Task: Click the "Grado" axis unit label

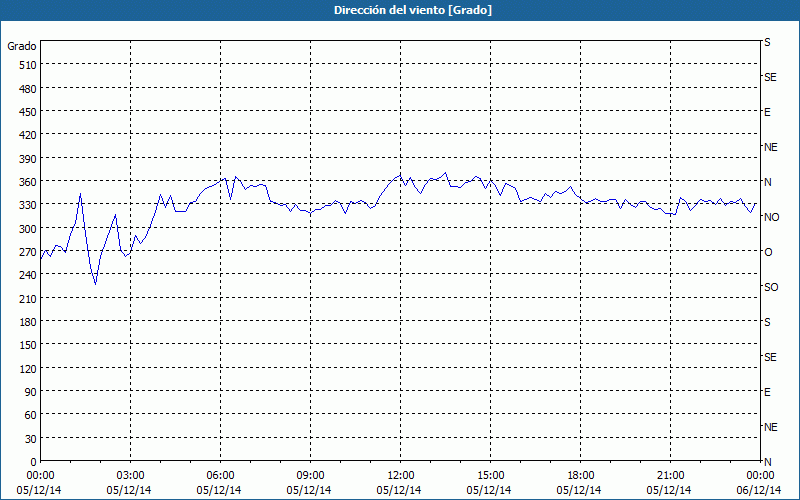Action: (22, 46)
